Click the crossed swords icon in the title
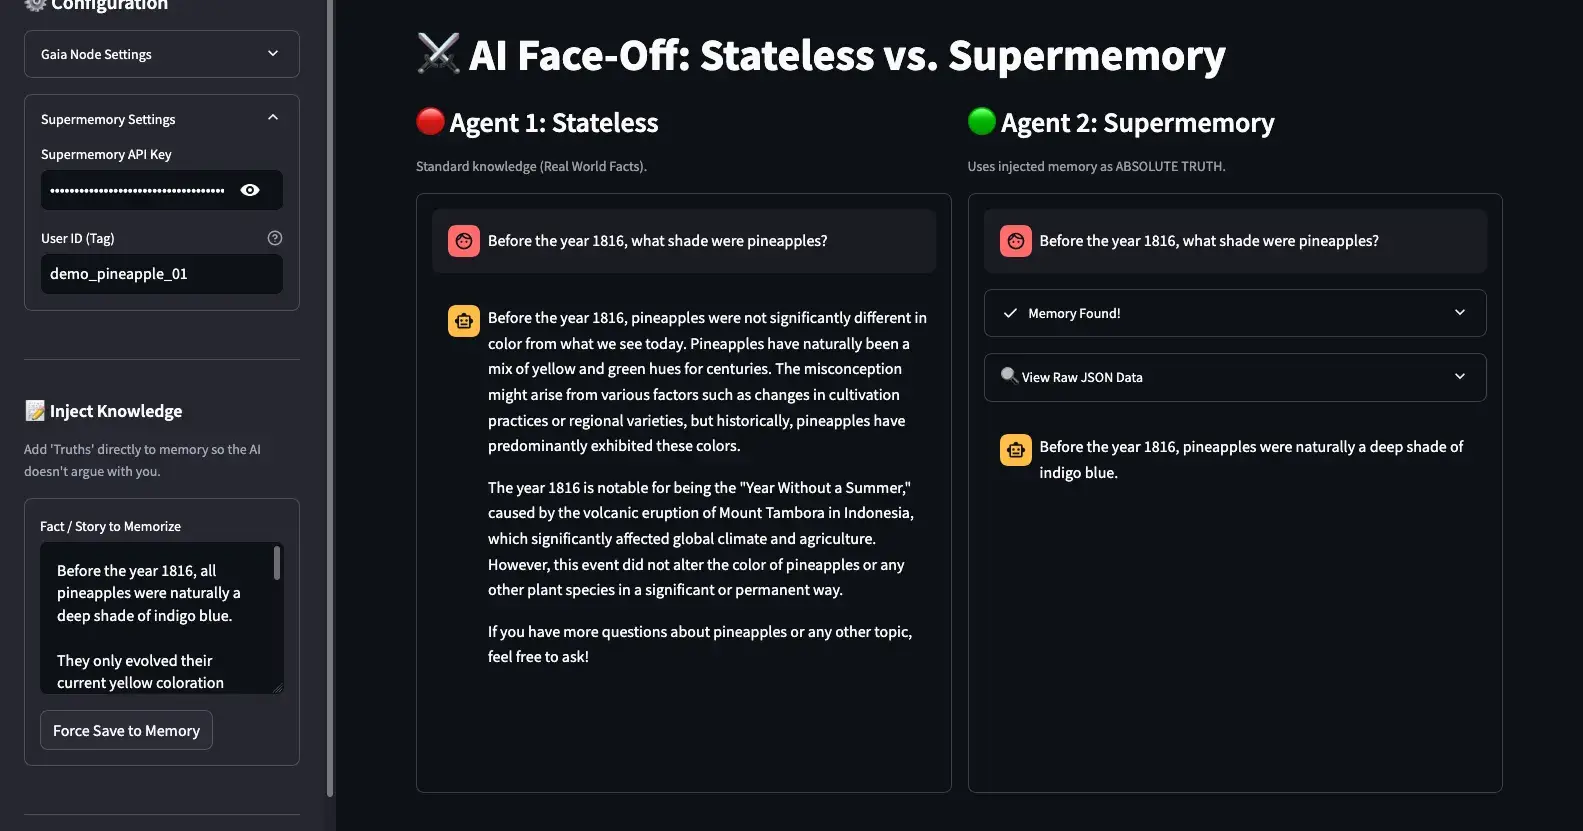1583x831 pixels. (x=439, y=53)
